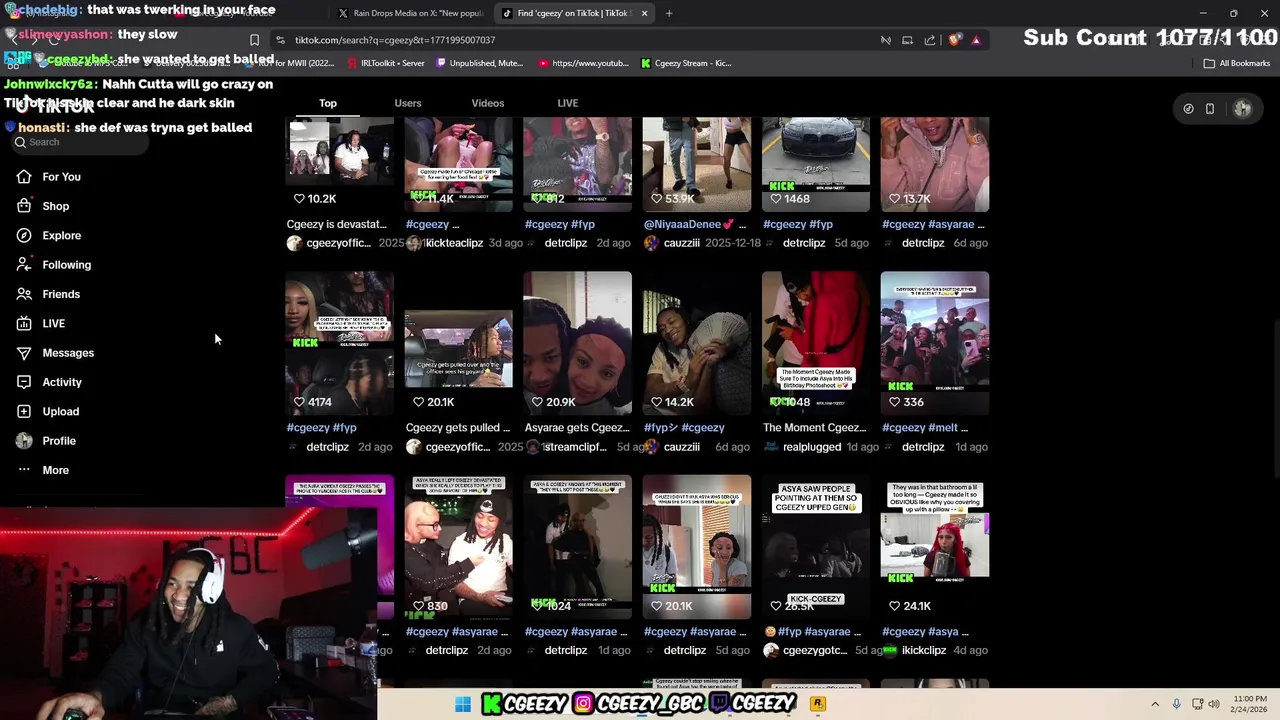The height and width of the screenshot is (720, 1280).
Task: Open the streamclipf... user profile
Action: 577,447
